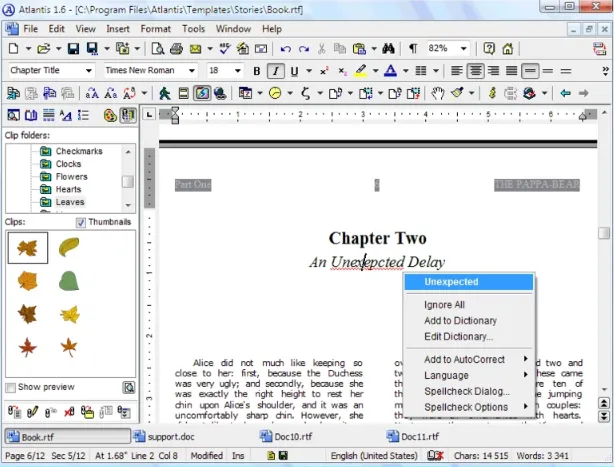Viewport: 614px width, 467px height.
Task: Create a new document with New icon
Action: [x=13, y=49]
